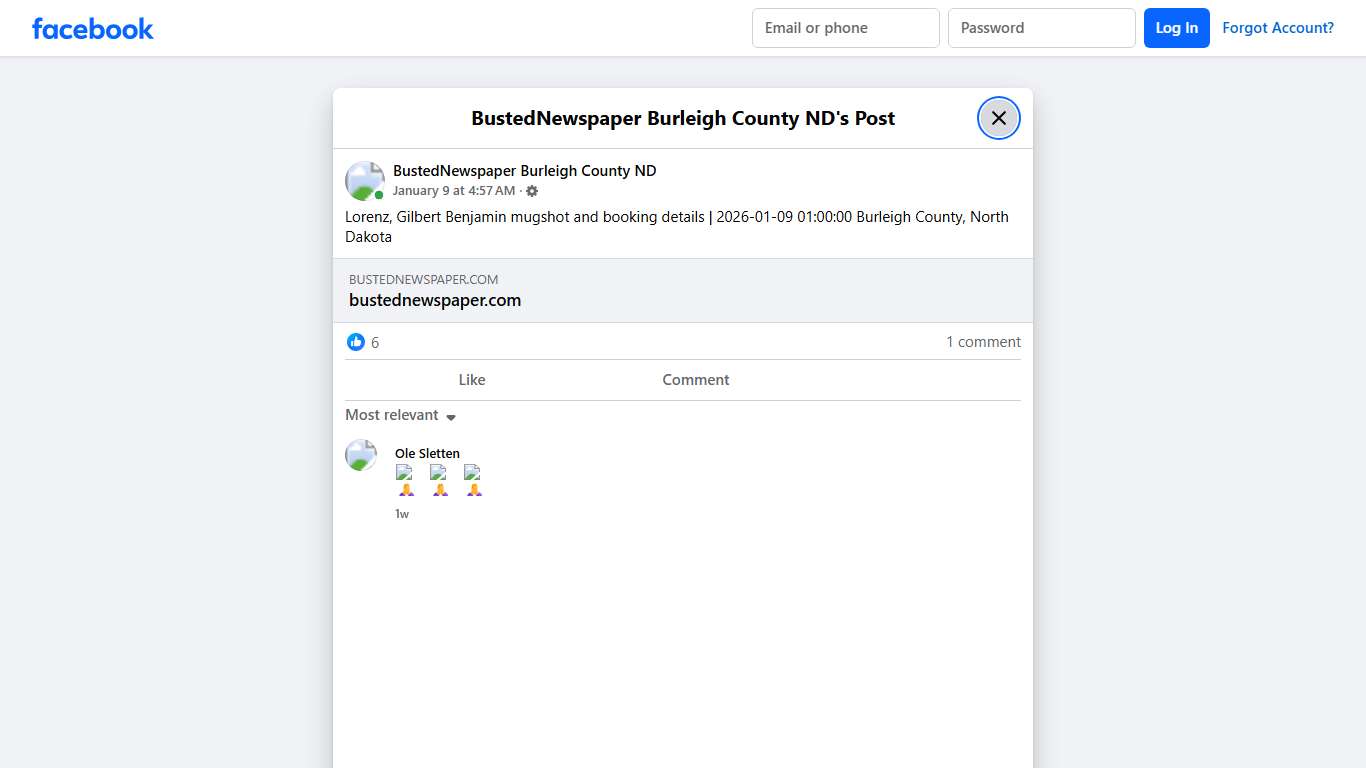
Task: Open BustedNewspaper page profile picture
Action: [x=365, y=181]
